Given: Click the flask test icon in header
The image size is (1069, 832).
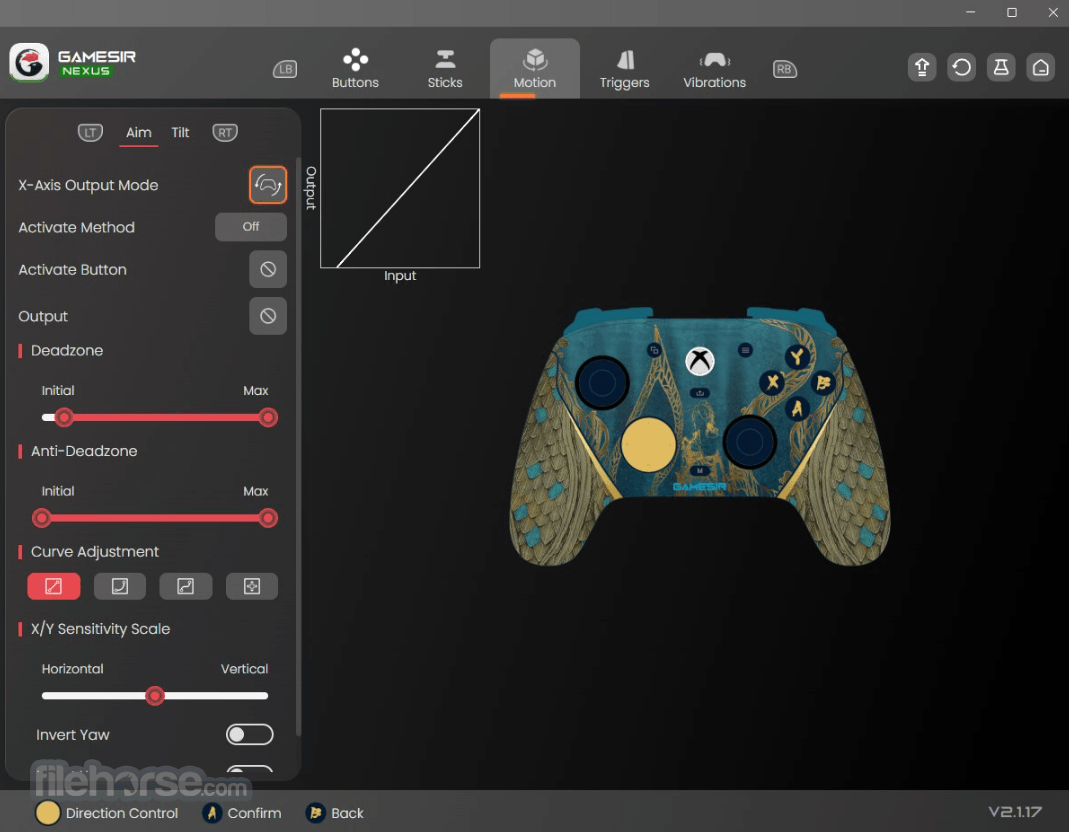Looking at the screenshot, I should 1001,67.
